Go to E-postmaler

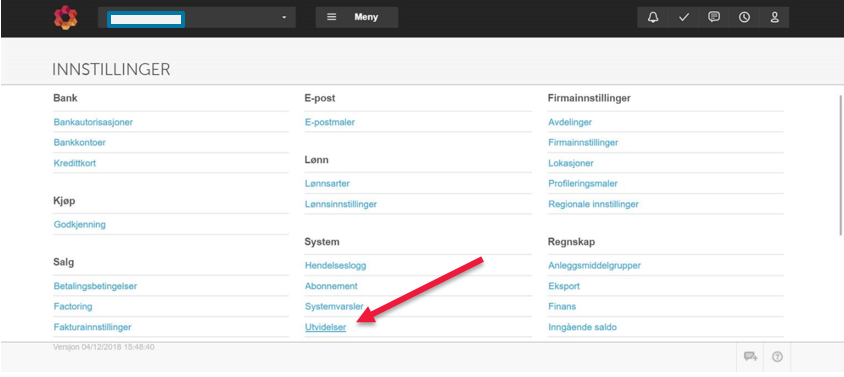(330, 122)
